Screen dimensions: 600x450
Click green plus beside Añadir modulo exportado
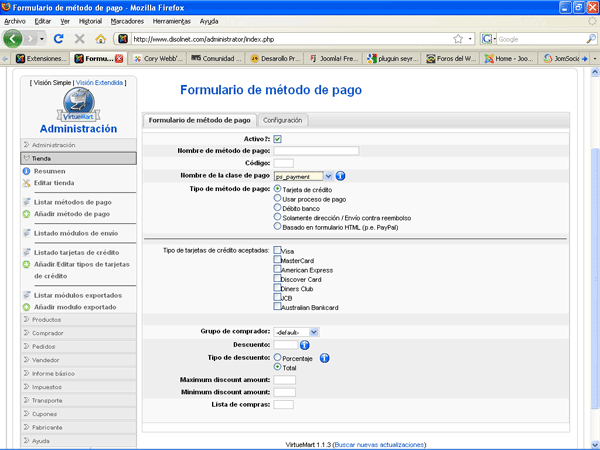26,307
